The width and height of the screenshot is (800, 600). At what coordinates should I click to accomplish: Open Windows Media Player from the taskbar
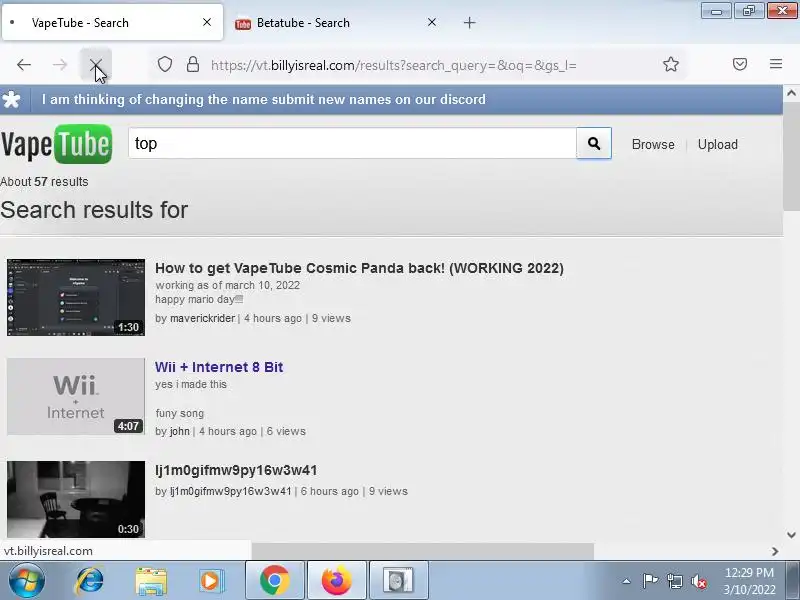(211, 581)
